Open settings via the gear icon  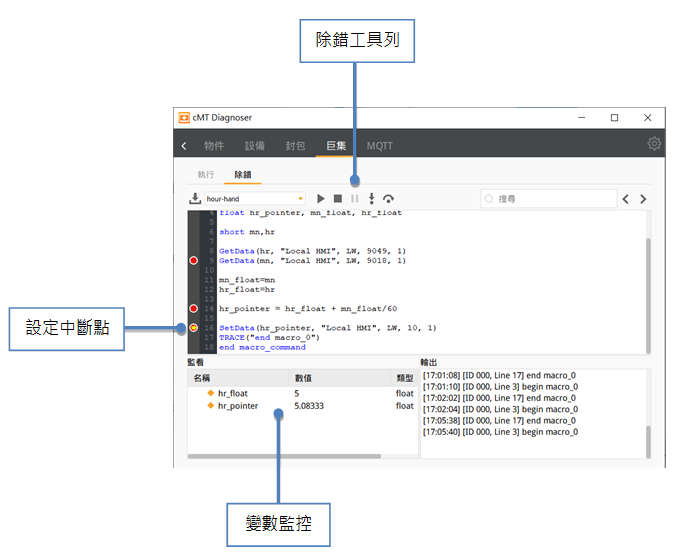point(654,144)
